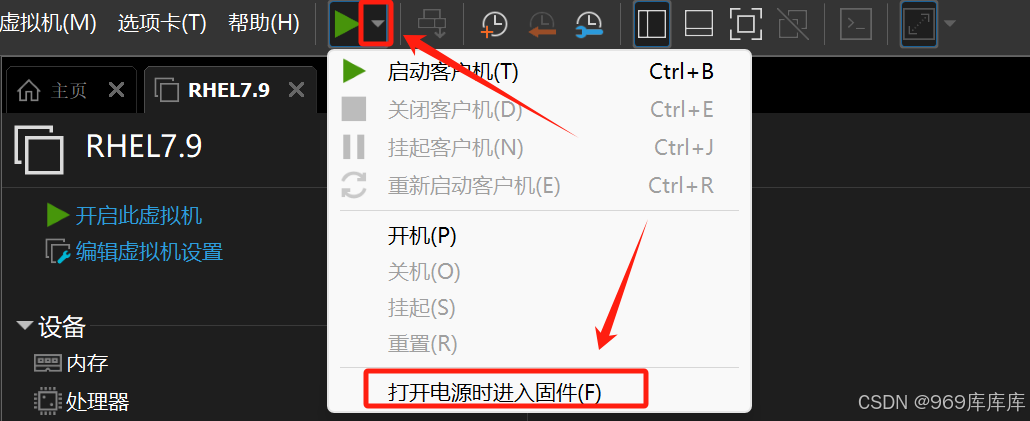Open the power options dropdown arrow

(377, 24)
